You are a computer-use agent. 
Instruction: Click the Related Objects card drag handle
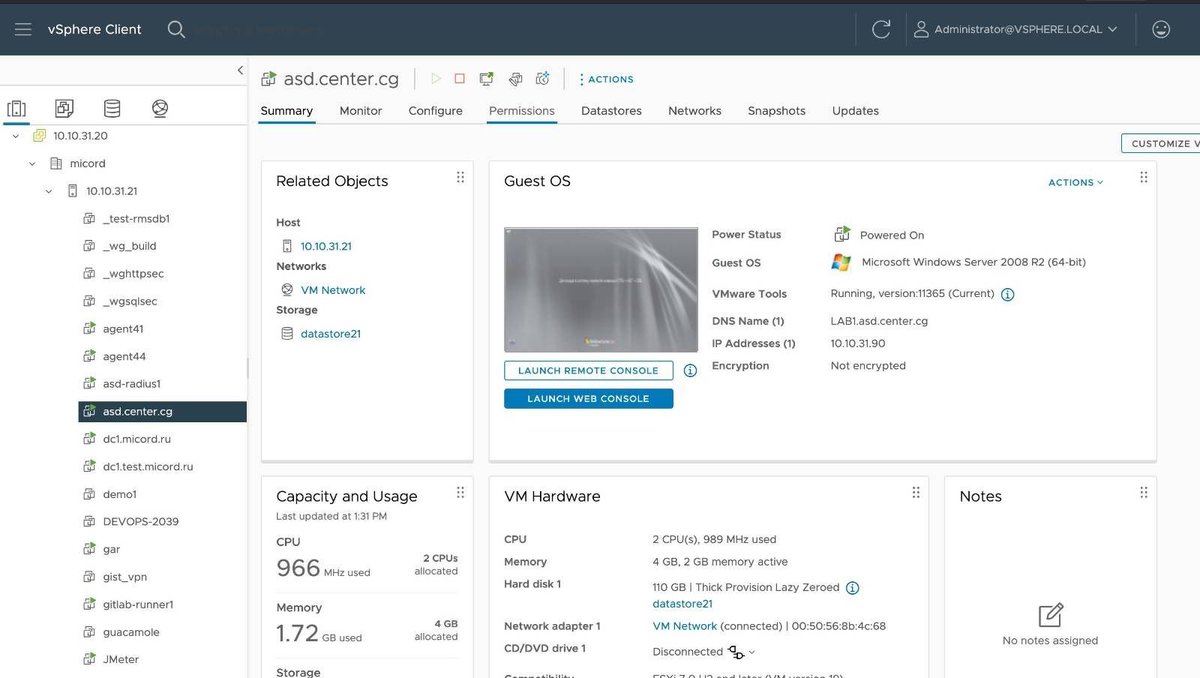coord(460,177)
